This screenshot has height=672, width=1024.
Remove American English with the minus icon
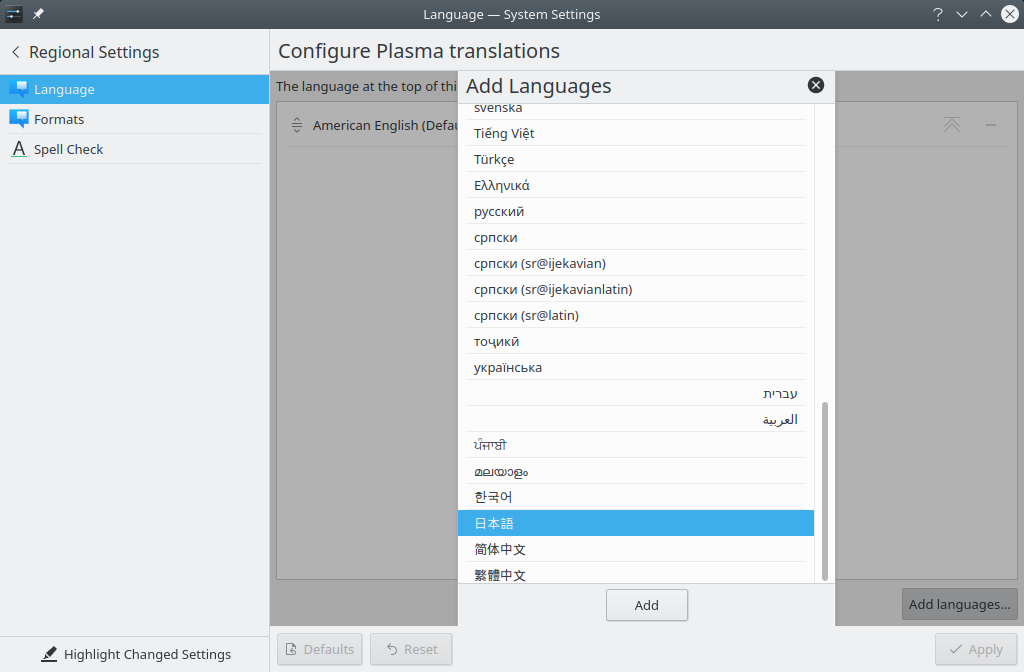point(991,125)
